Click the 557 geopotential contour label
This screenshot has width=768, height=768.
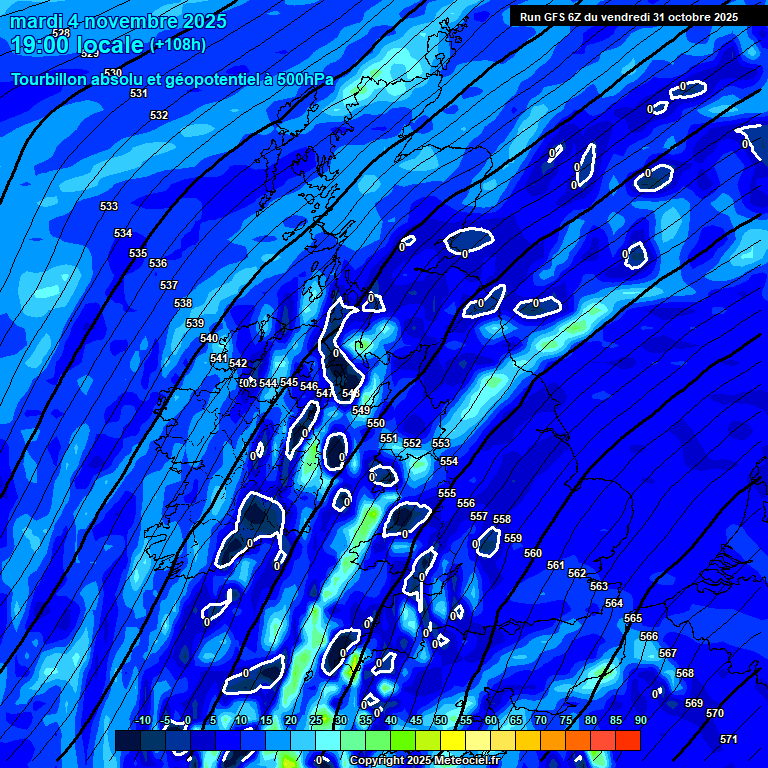(479, 516)
